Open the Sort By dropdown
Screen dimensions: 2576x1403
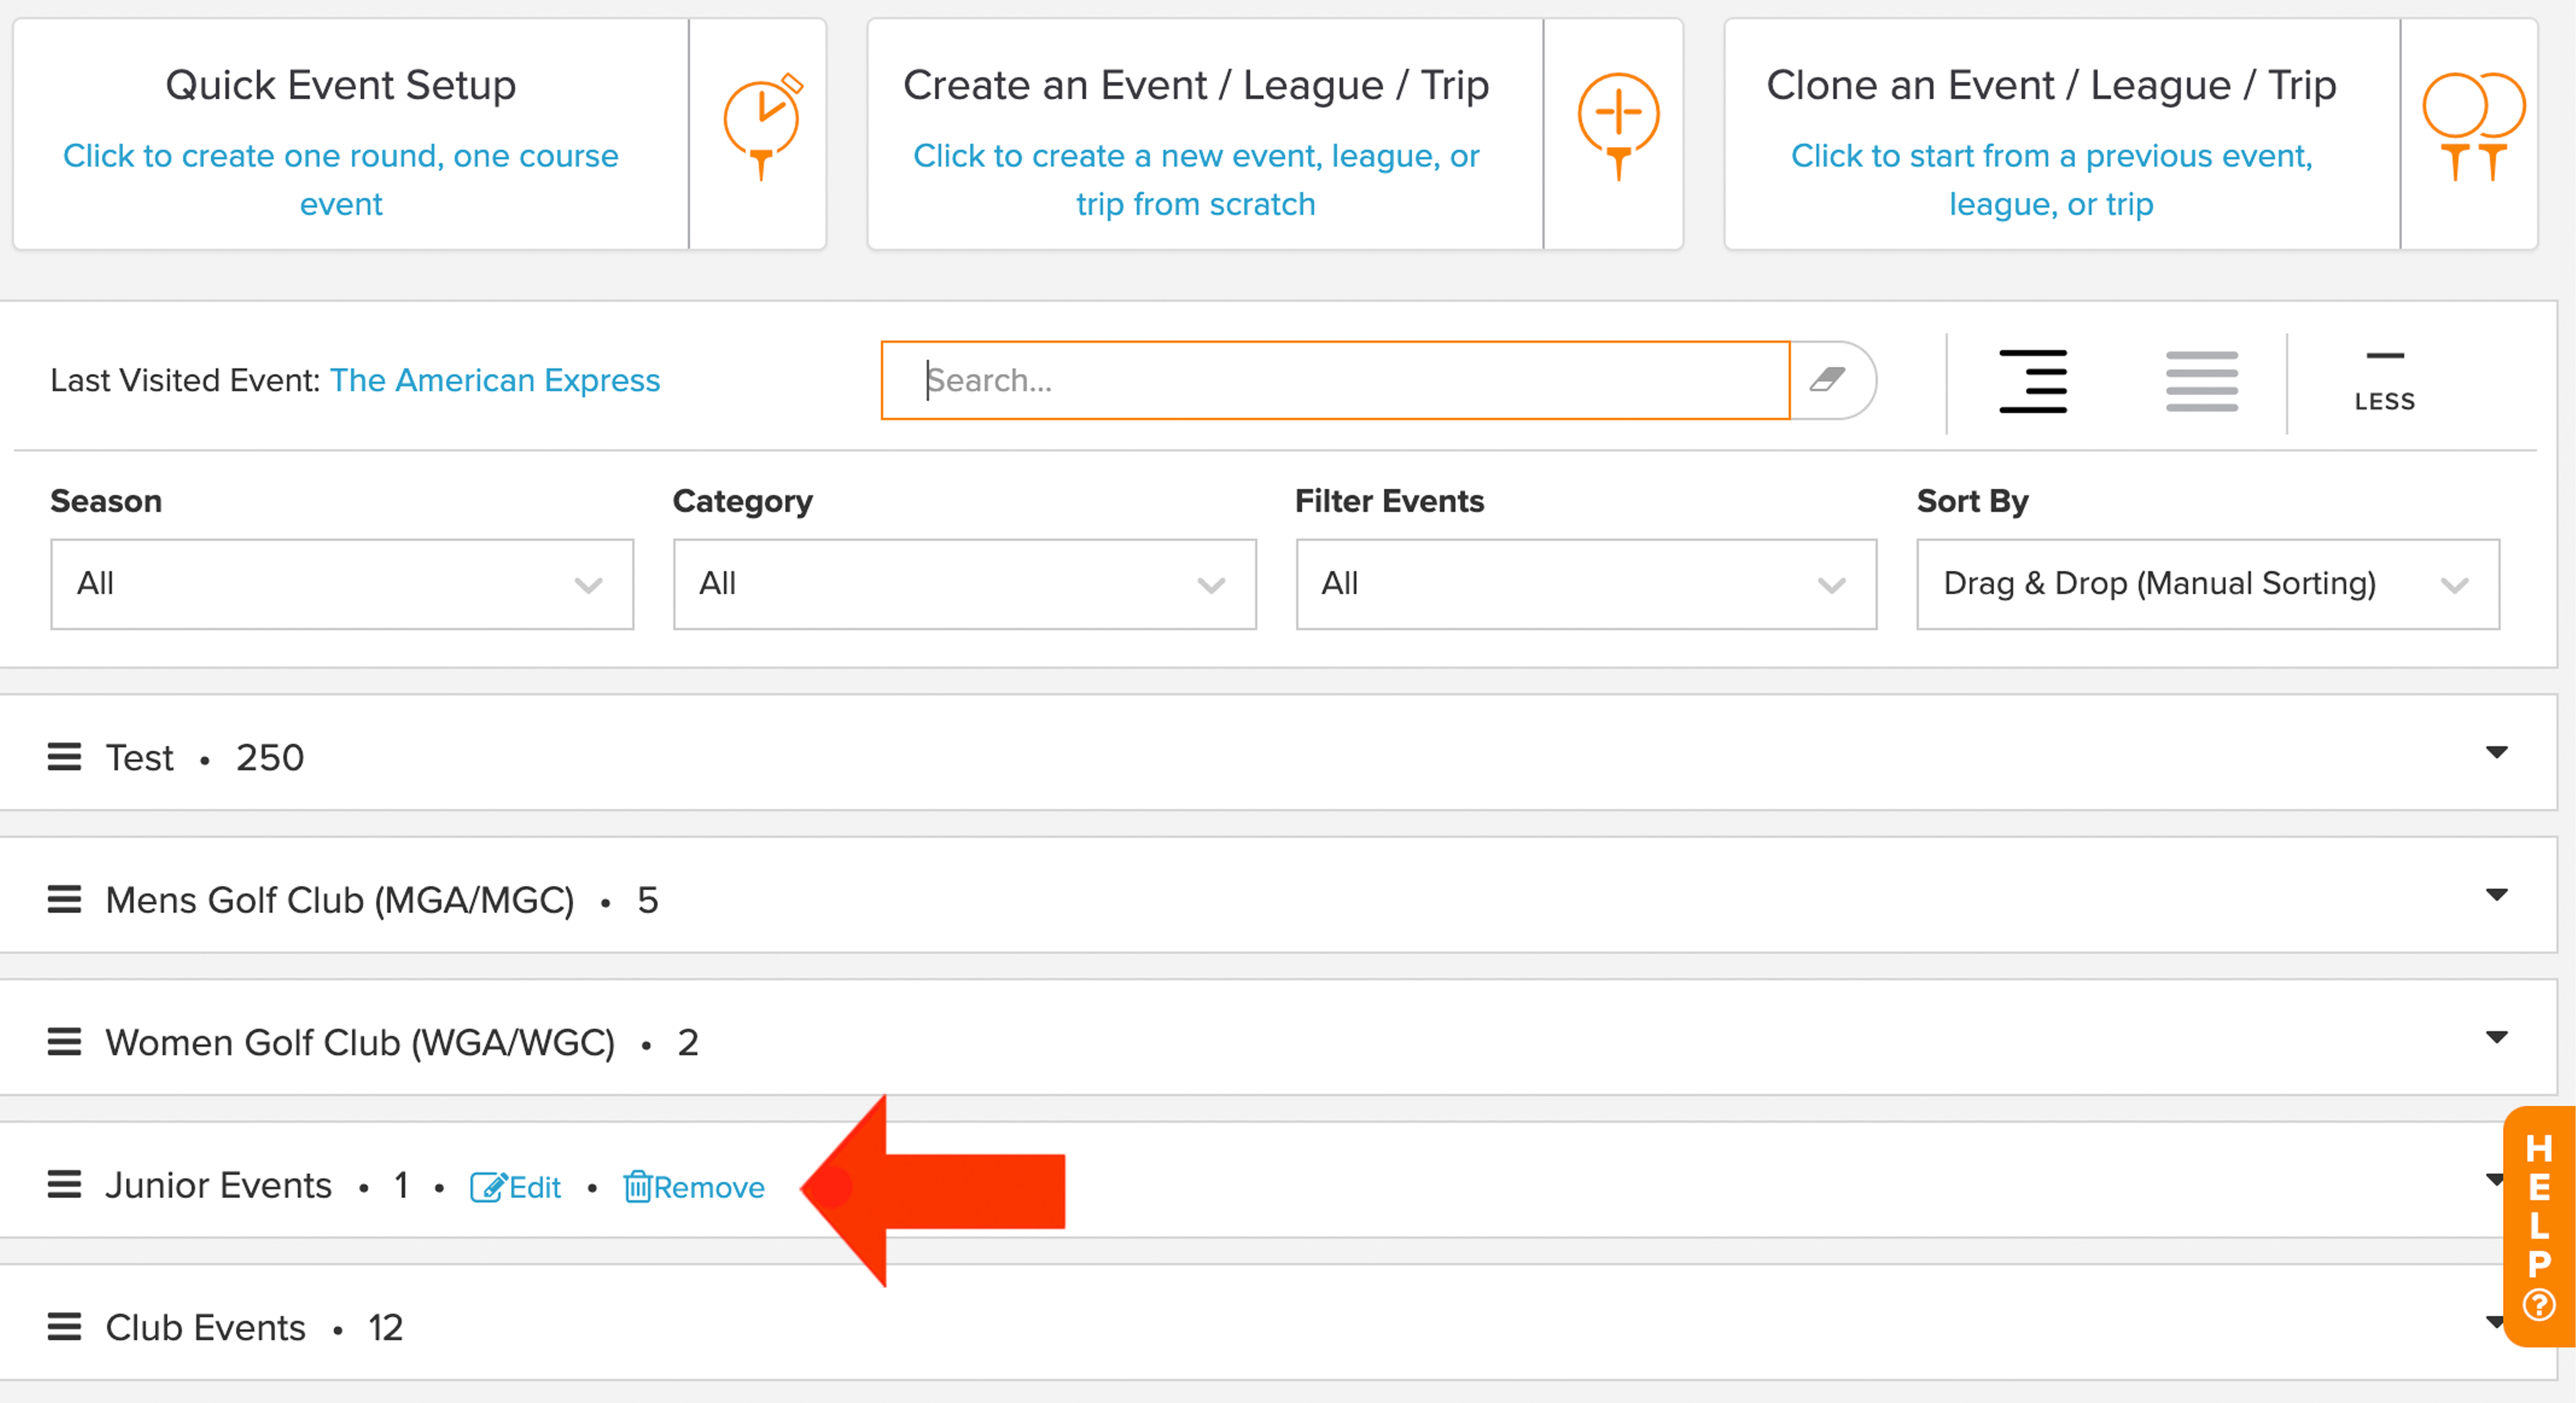[2208, 584]
